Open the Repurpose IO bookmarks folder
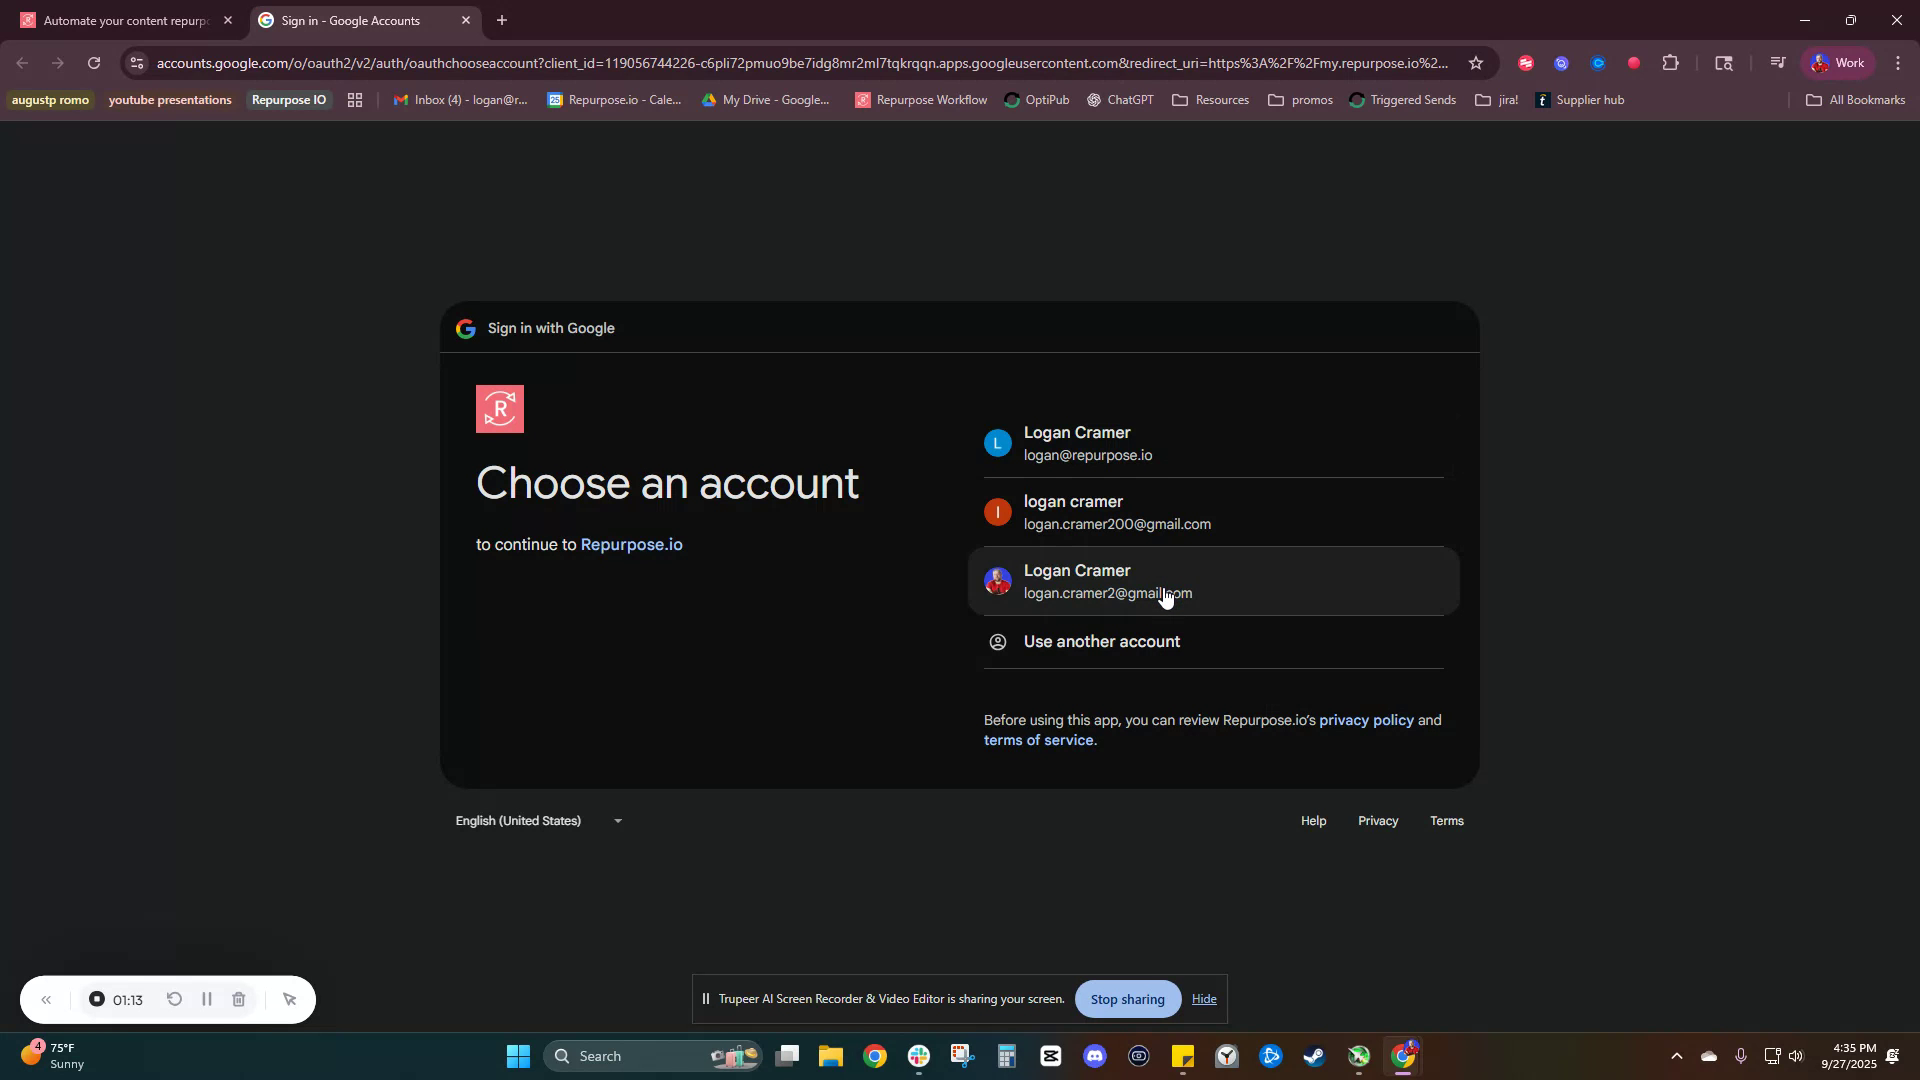The image size is (1920, 1080). click(x=288, y=99)
